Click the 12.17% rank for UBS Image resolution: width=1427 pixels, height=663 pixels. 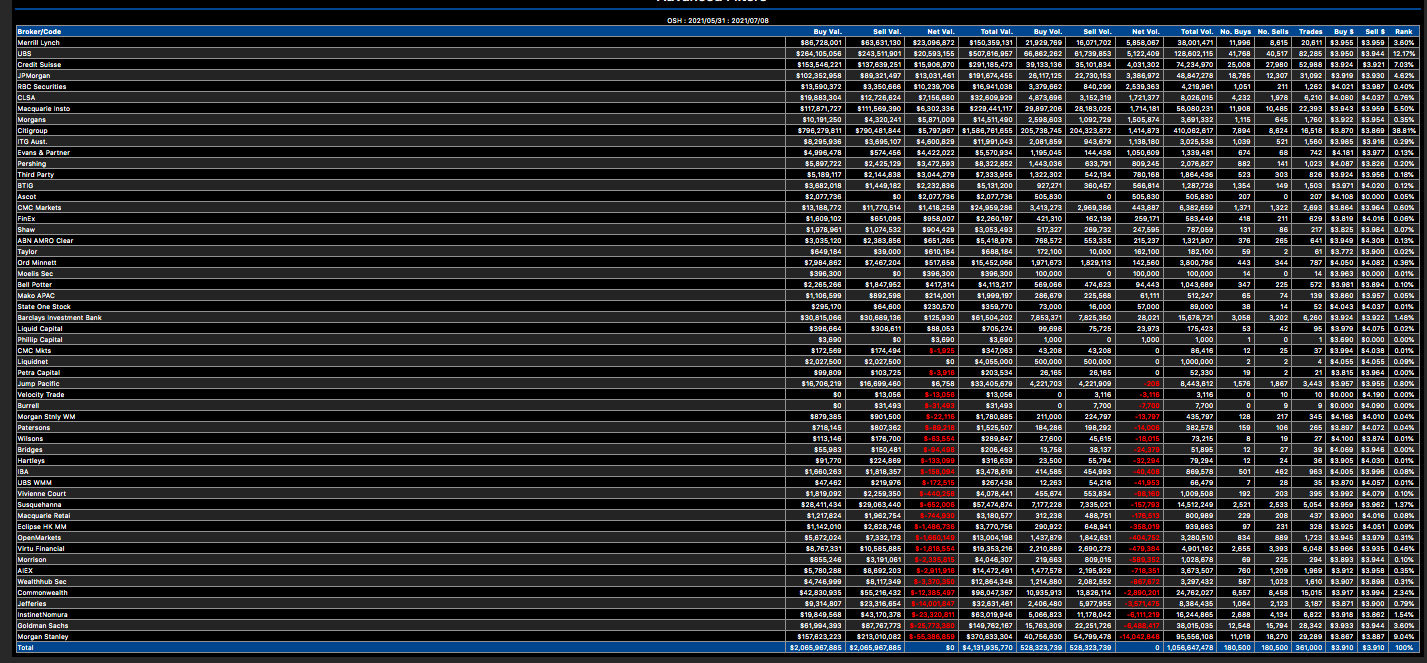pos(1403,53)
